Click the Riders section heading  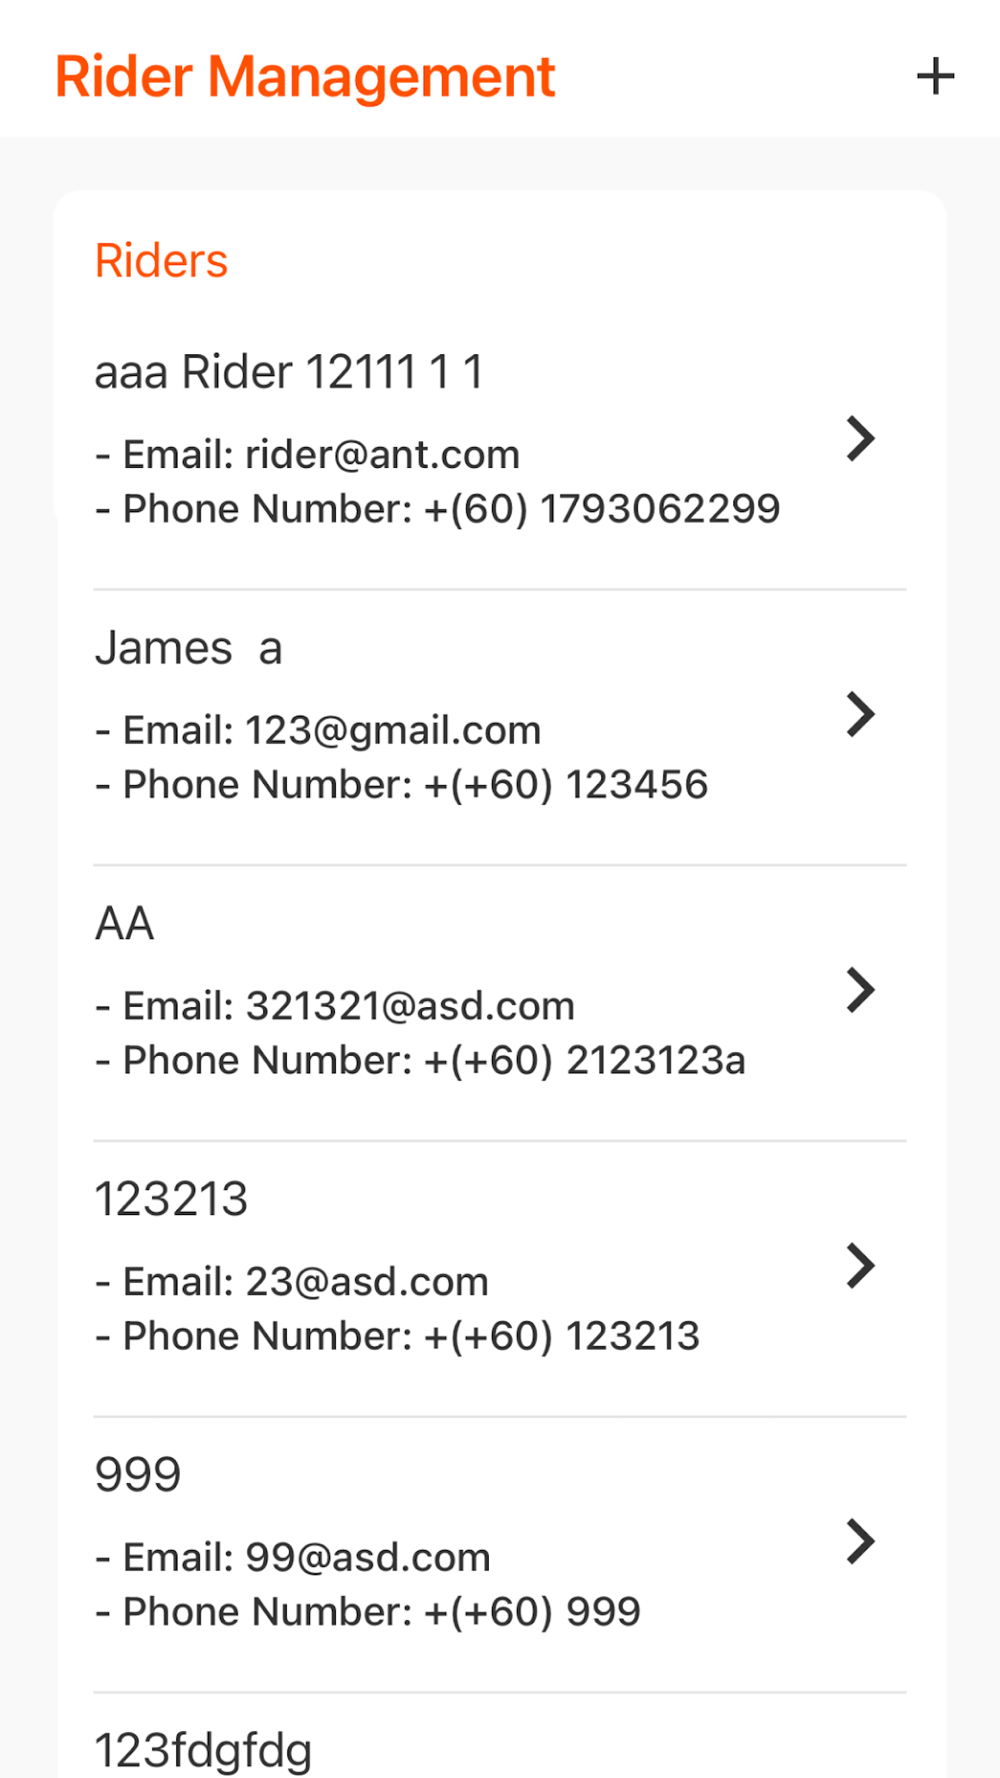point(161,261)
